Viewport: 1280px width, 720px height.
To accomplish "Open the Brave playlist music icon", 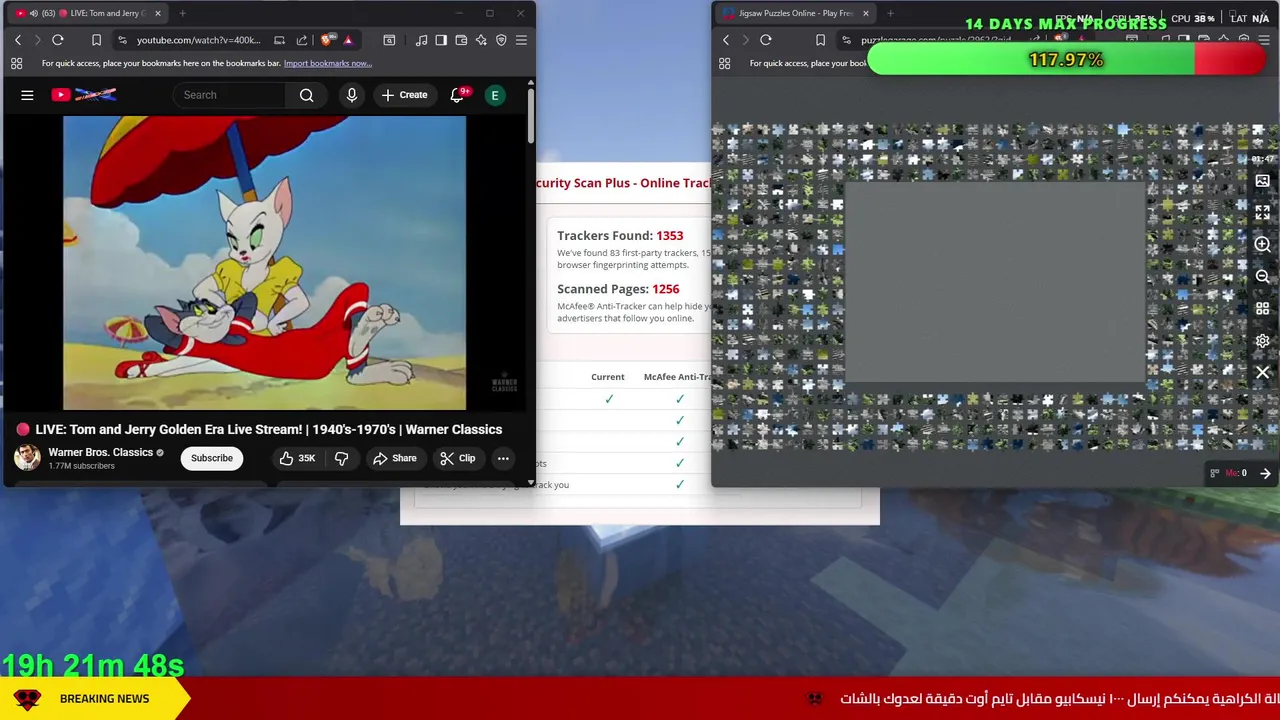I will tap(421, 40).
